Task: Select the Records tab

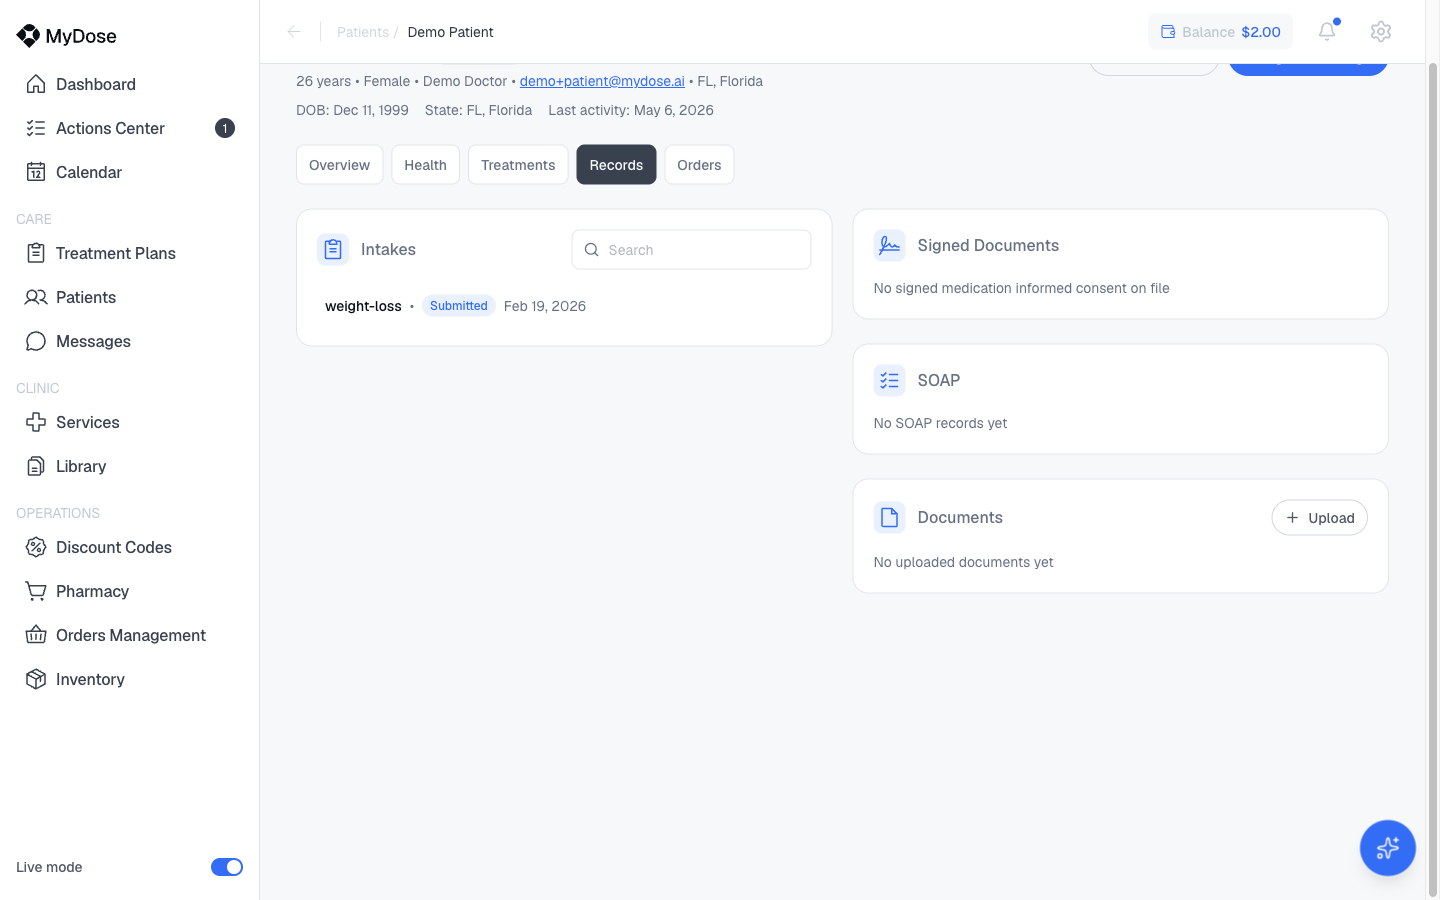Action: (616, 165)
